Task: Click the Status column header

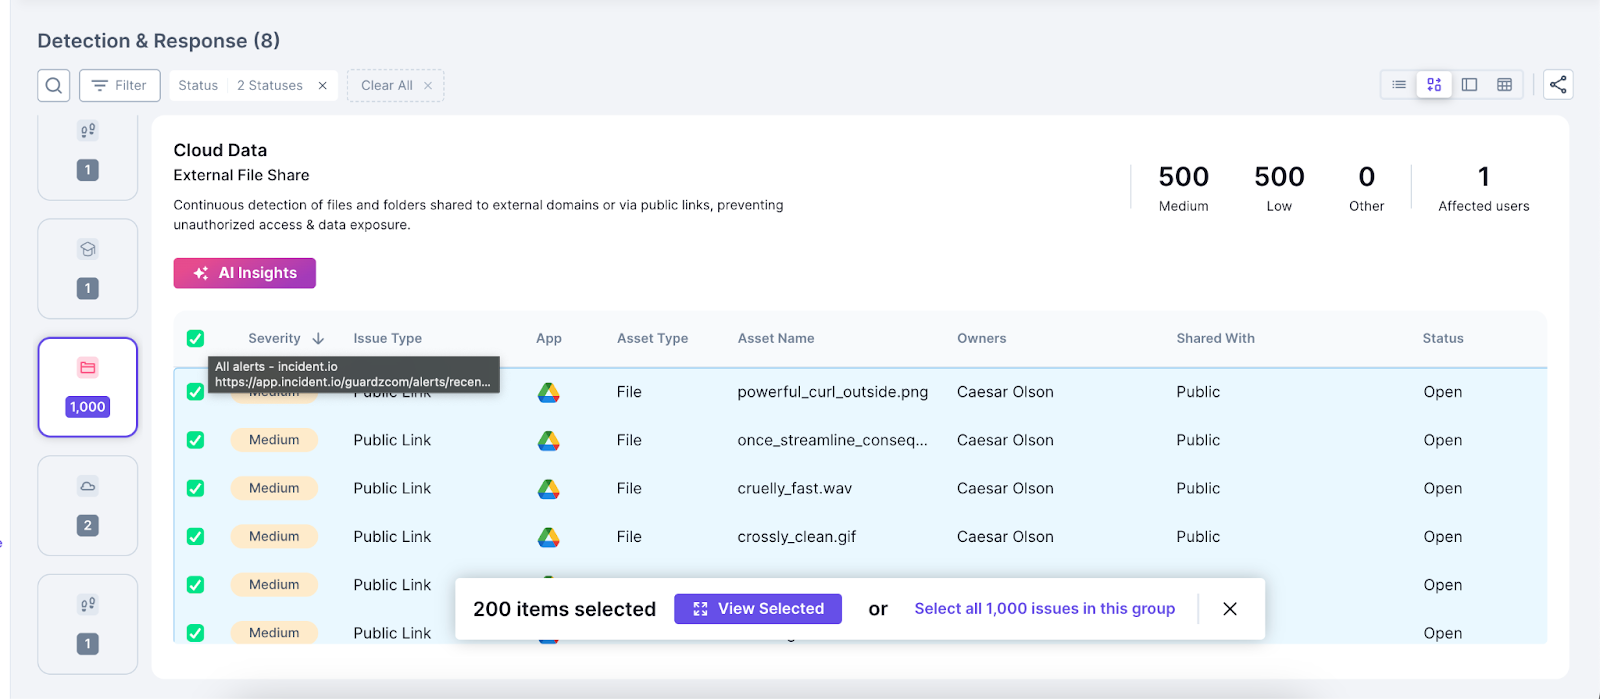Action: (1443, 339)
